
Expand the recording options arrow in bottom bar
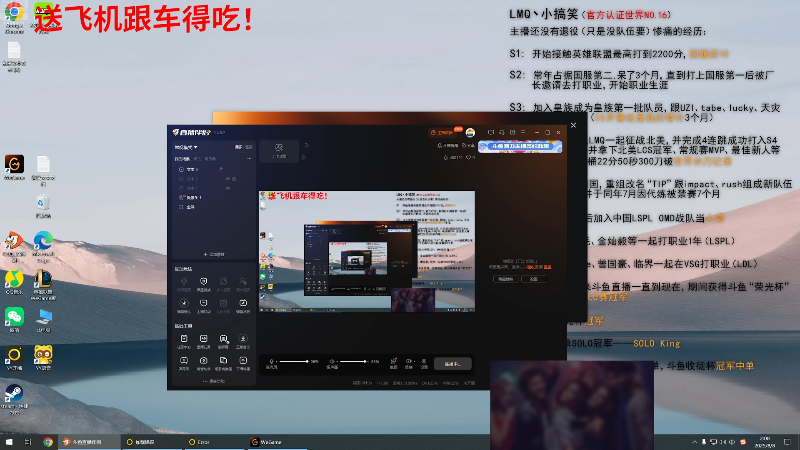coord(414,362)
